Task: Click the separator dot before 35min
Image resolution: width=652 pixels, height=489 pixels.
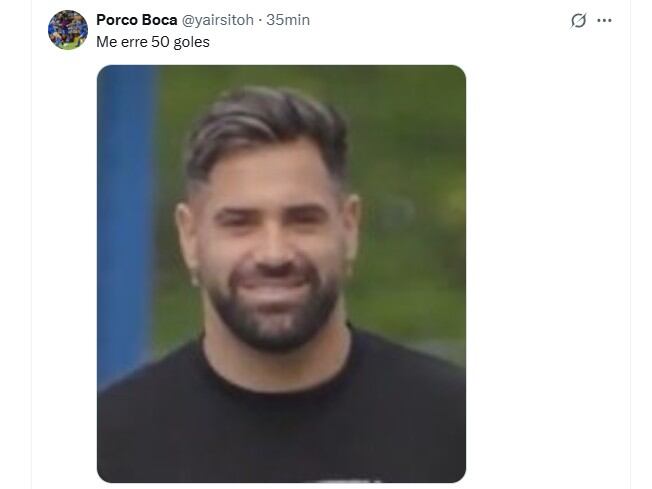Action: pyautogui.click(x=260, y=20)
